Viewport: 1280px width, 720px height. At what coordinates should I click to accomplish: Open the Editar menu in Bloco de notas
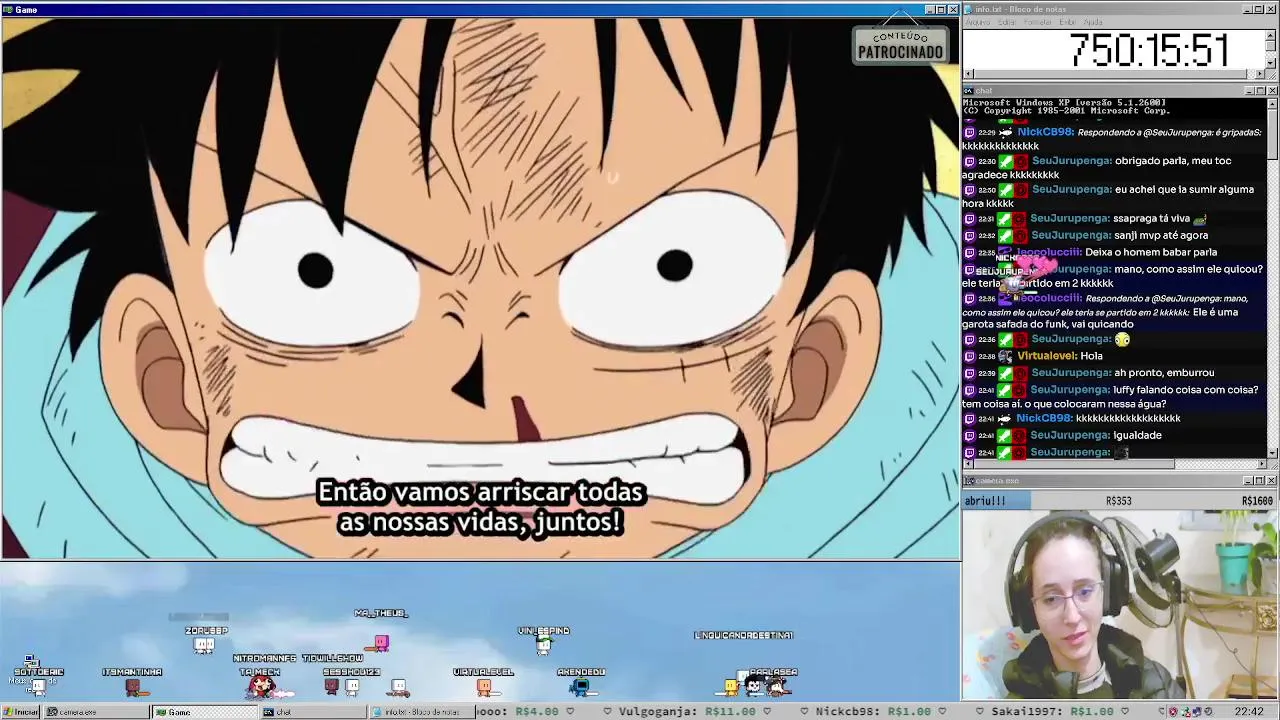pos(1007,22)
